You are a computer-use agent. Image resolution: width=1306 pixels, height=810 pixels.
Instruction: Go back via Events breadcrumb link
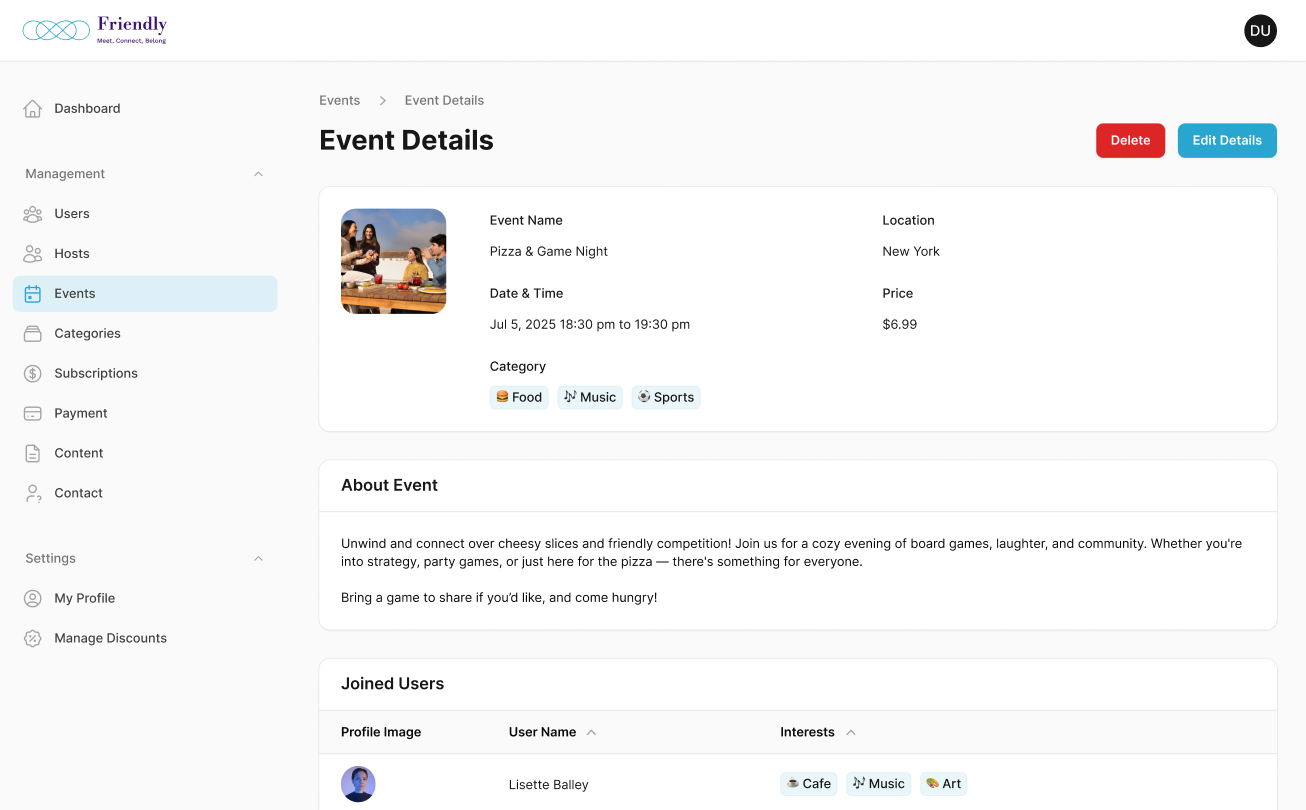pos(340,101)
